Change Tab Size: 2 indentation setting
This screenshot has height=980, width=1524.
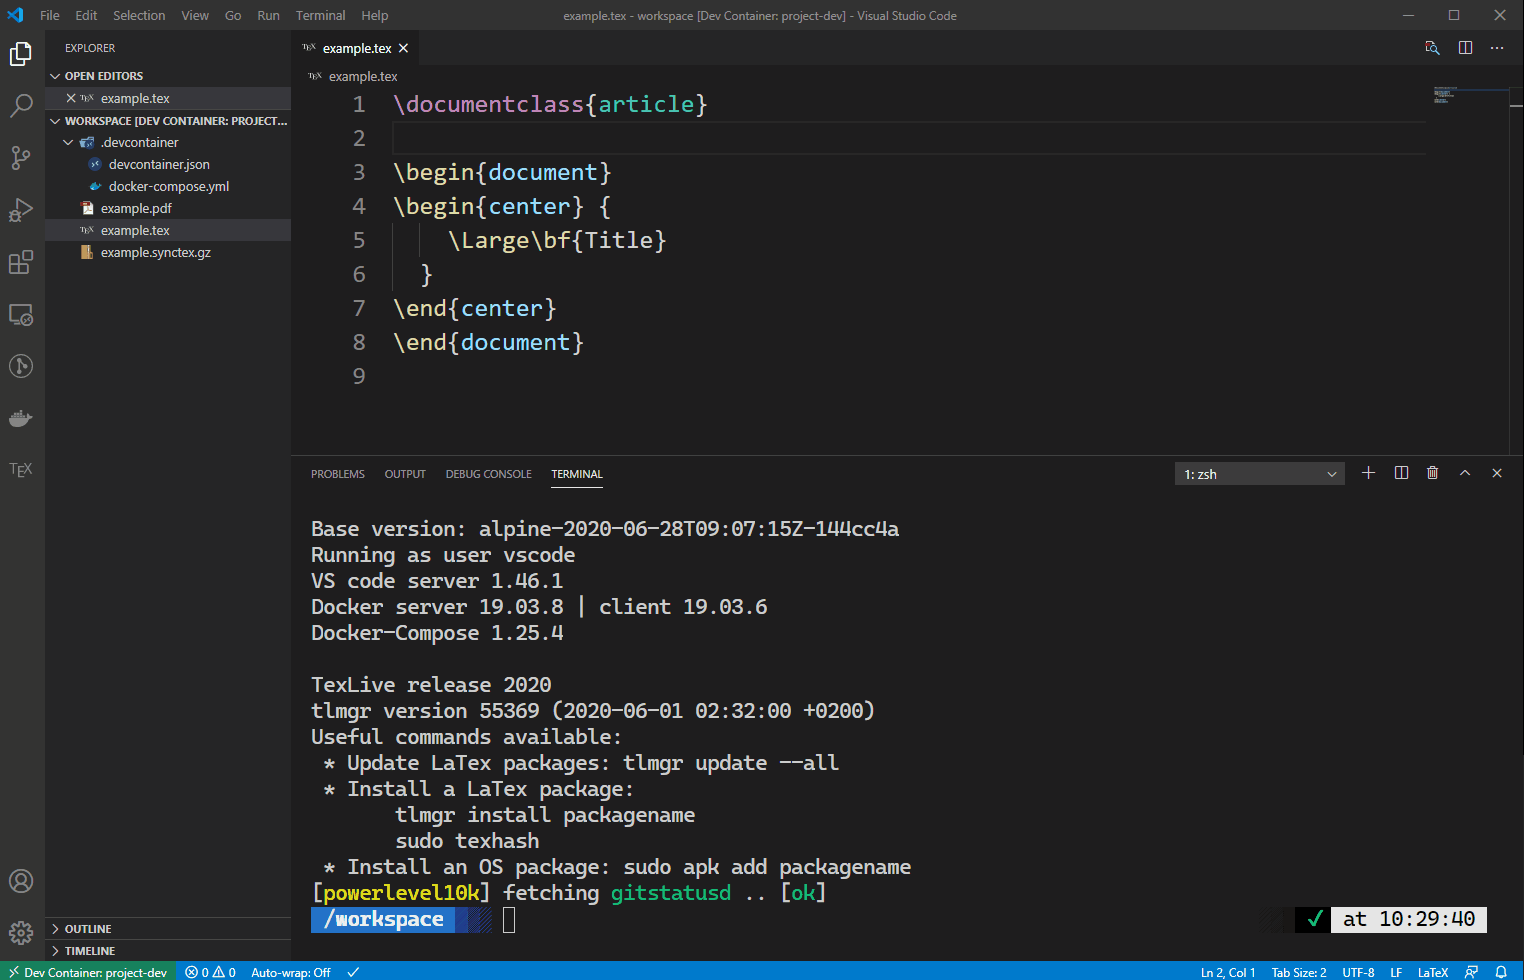click(1299, 972)
